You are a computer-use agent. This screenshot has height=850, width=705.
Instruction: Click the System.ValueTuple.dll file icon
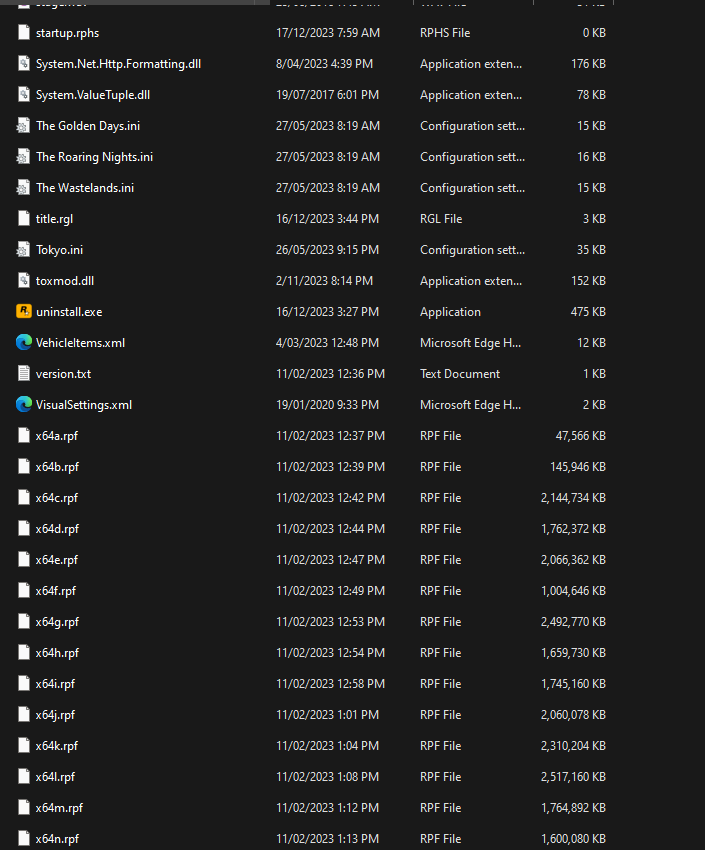[24, 94]
